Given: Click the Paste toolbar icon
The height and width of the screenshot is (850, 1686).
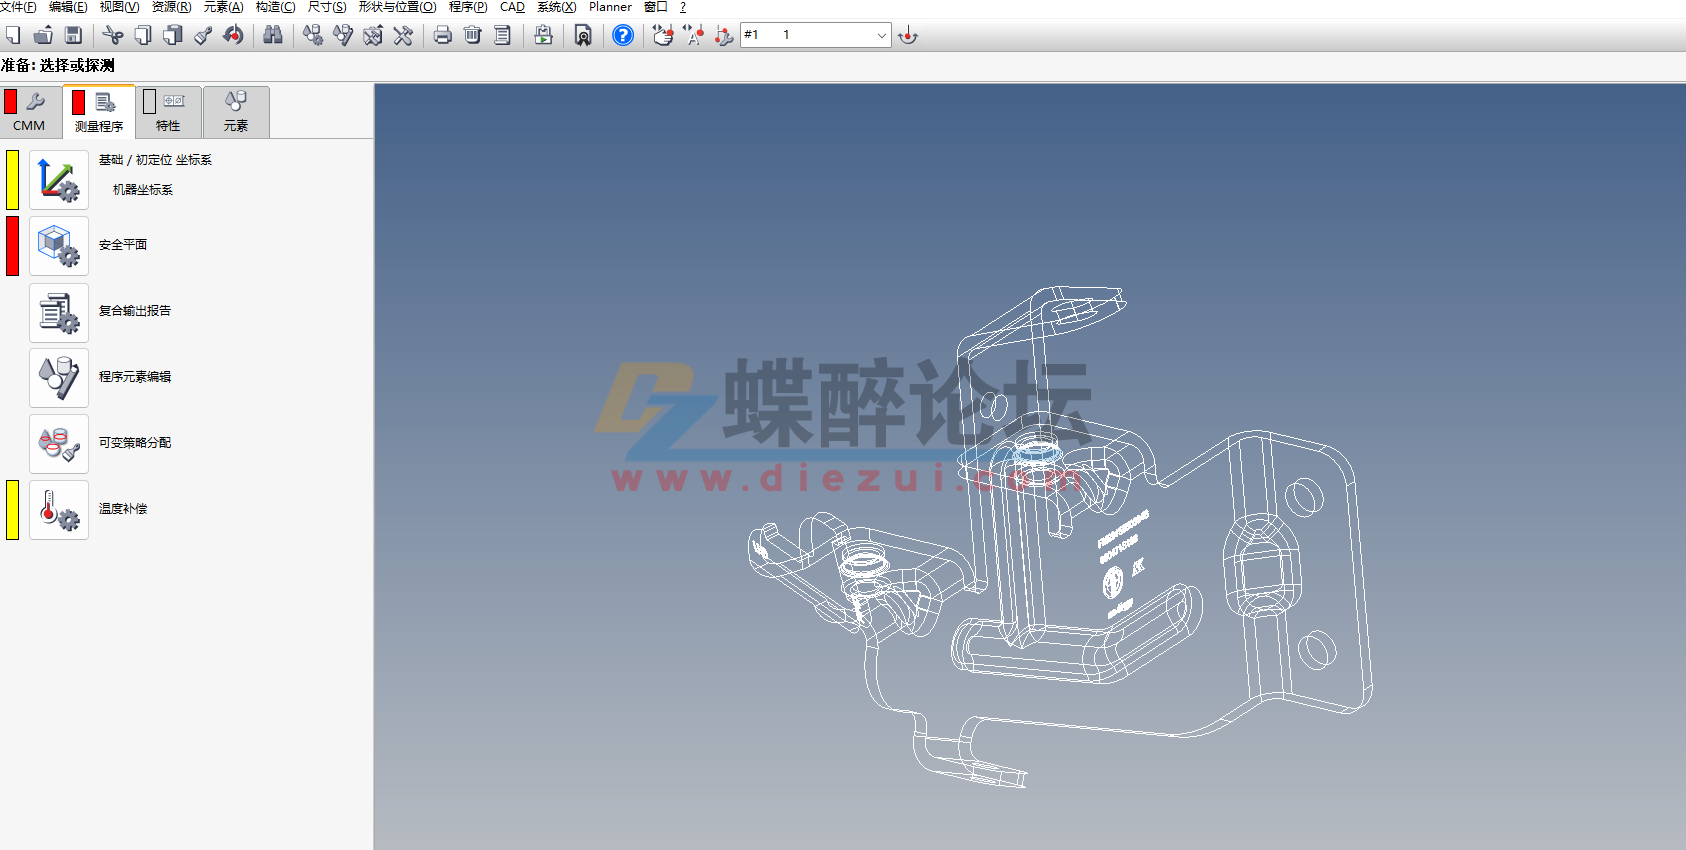Looking at the screenshot, I should [173, 36].
